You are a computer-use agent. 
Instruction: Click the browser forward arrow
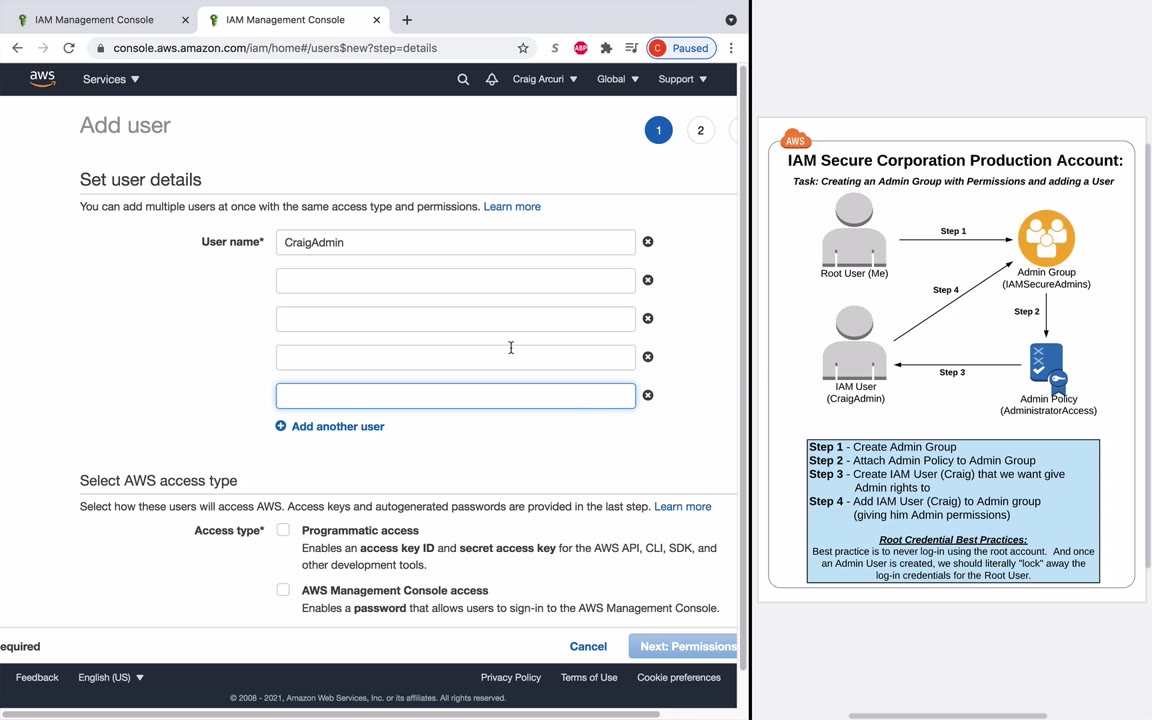tap(43, 48)
